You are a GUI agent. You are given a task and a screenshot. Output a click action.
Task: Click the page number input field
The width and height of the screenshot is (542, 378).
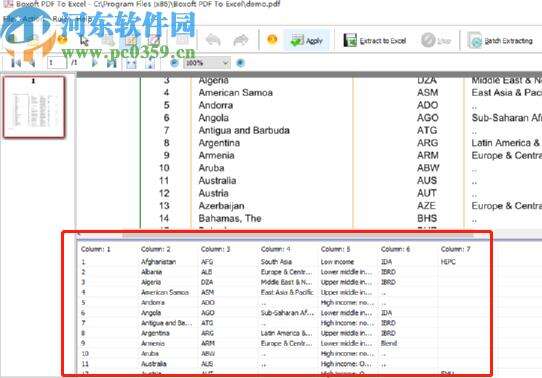pyautogui.click(x=57, y=63)
